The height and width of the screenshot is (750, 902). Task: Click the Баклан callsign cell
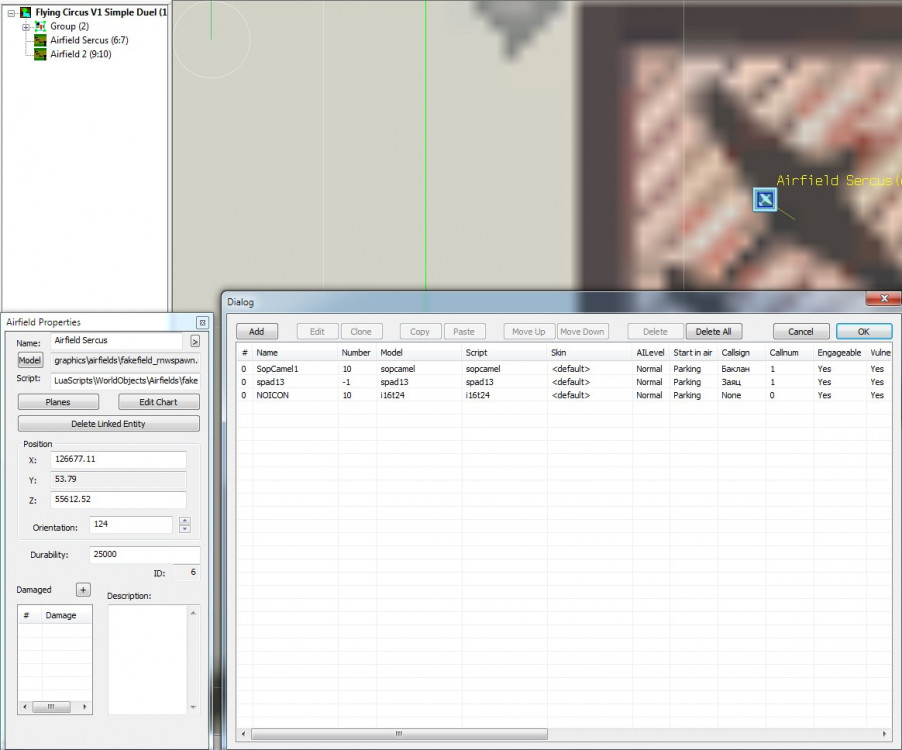tap(736, 369)
